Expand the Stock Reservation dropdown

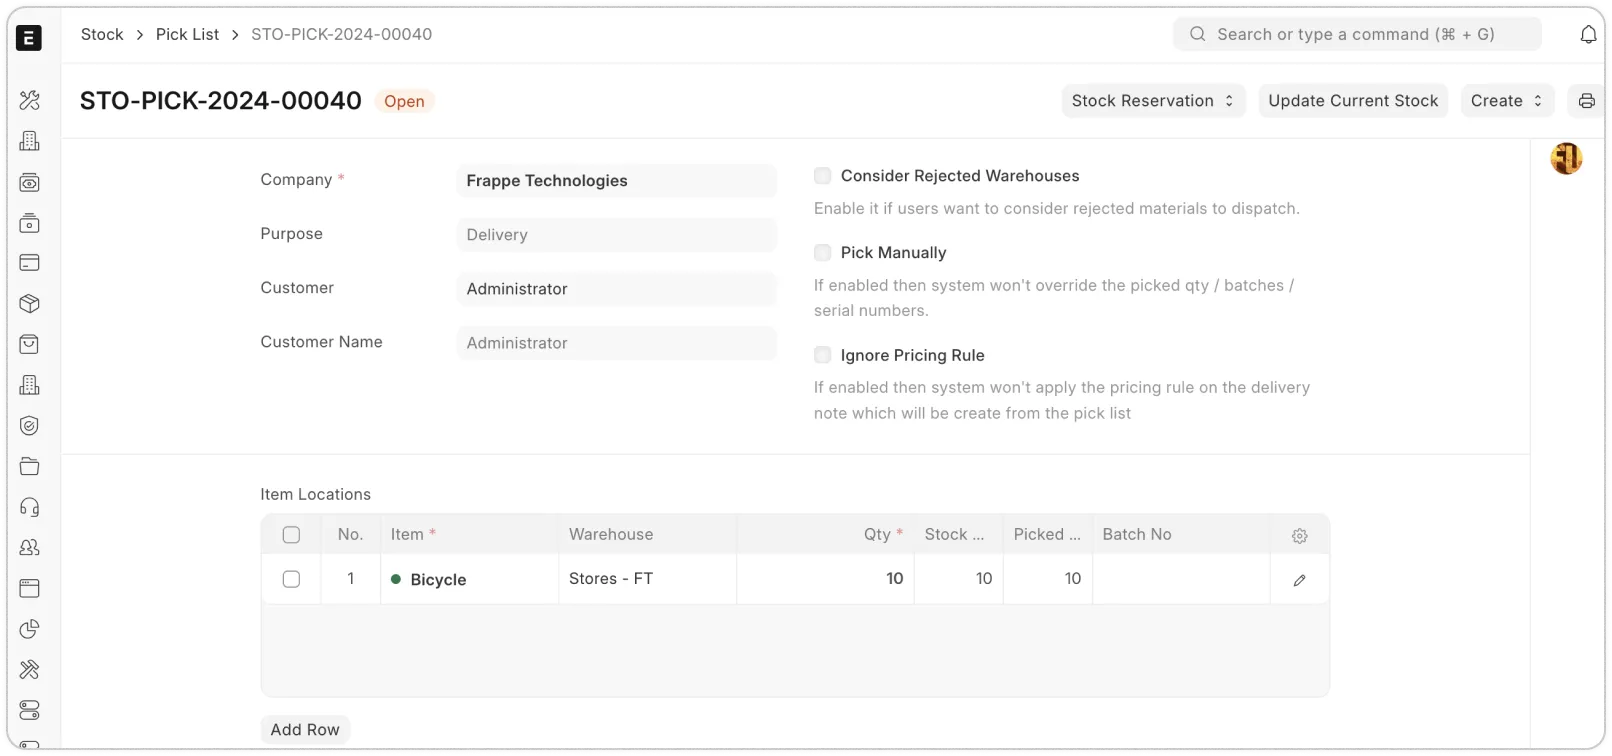point(1153,101)
